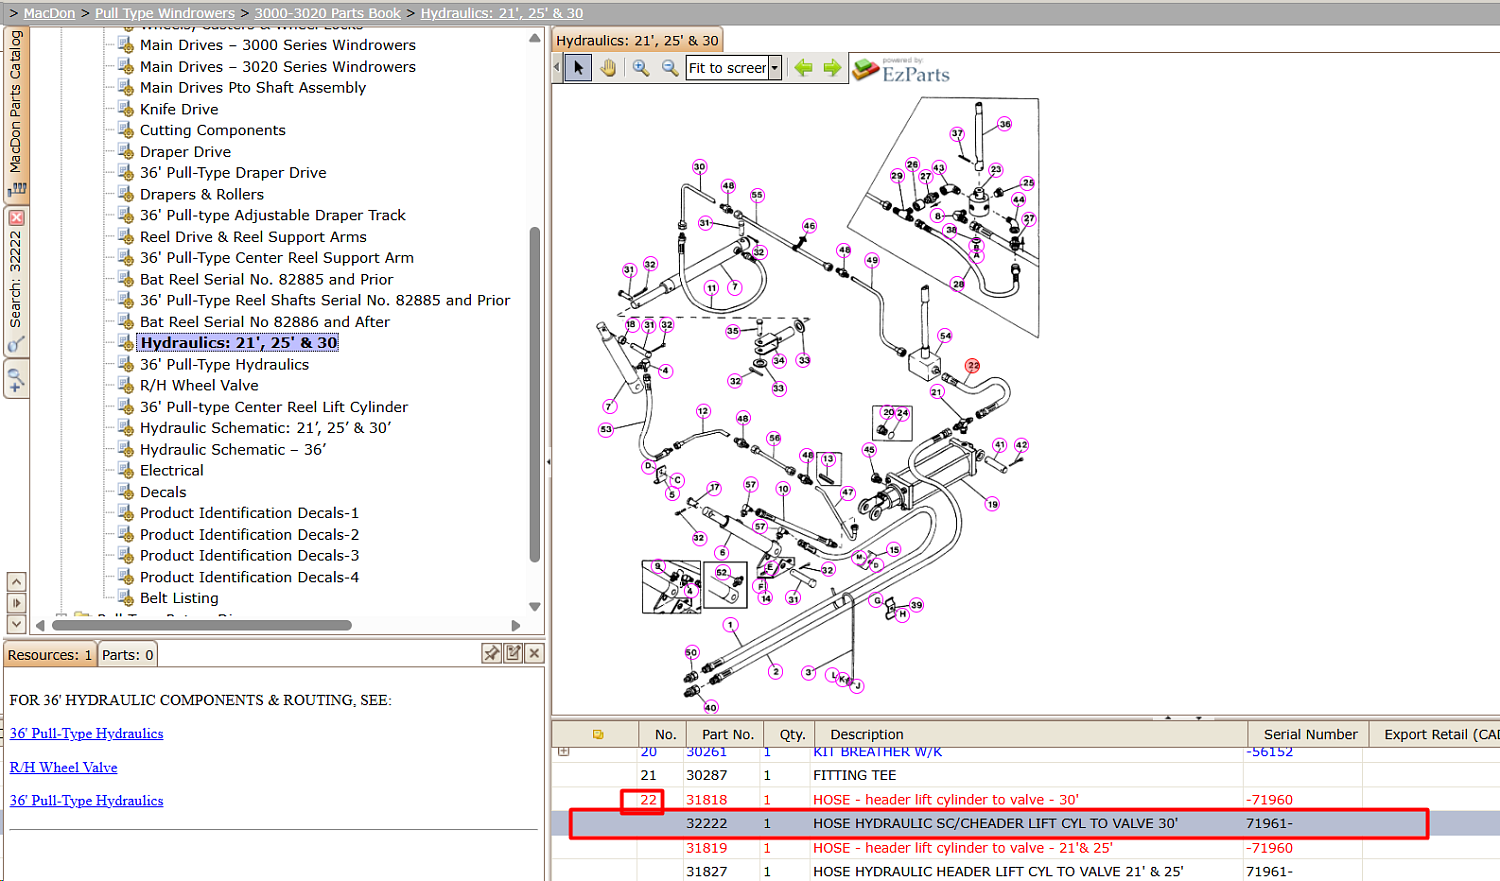1500x881 pixels.
Task: Sort by the Serial Number column header
Action: click(x=1310, y=734)
